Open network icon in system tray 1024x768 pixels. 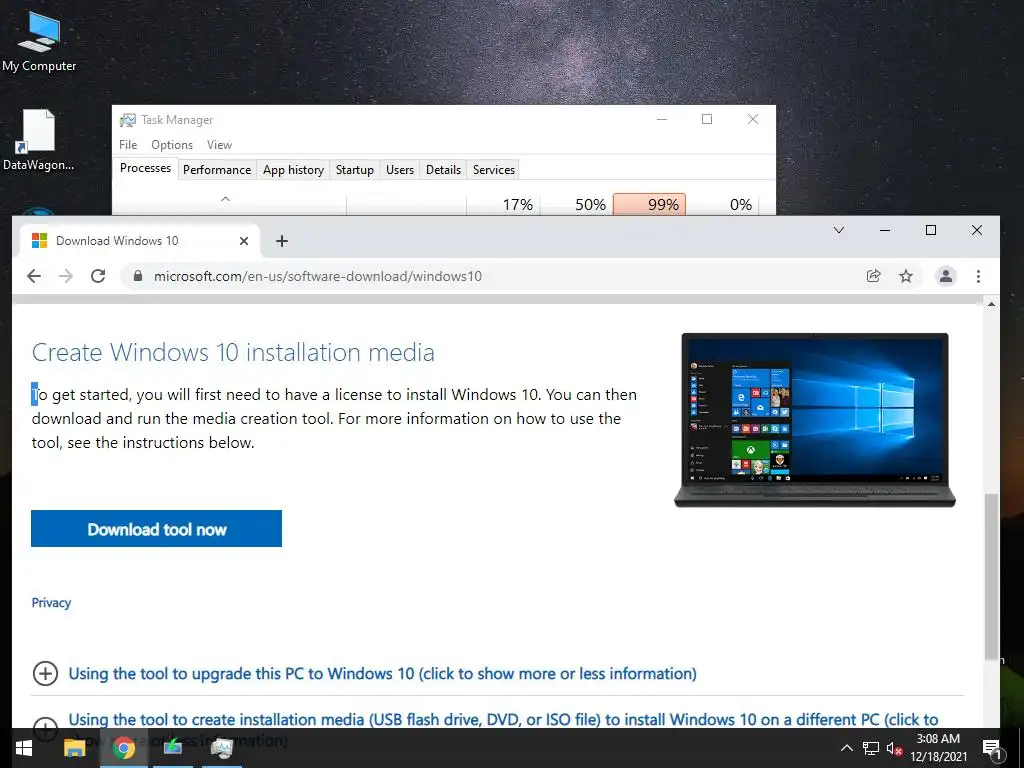(x=871, y=748)
